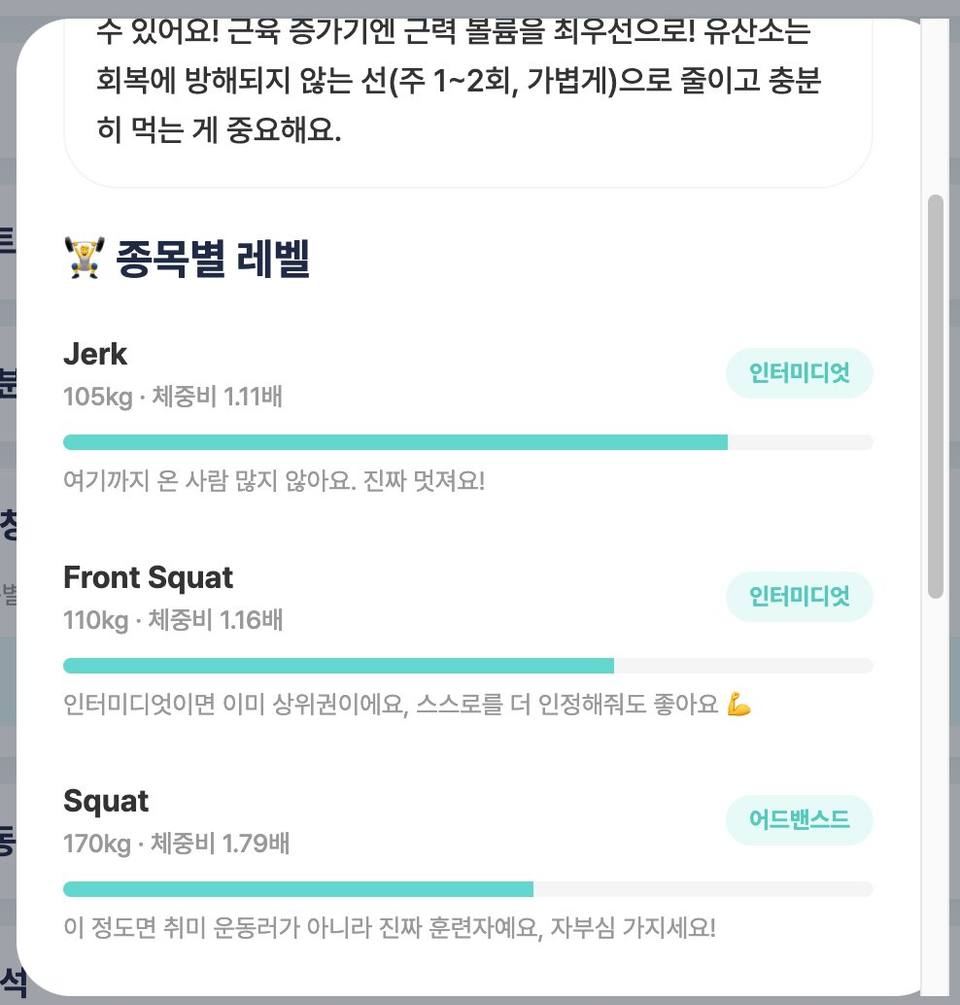This screenshot has width=960, height=1005.
Task: Click the Front Squat 인터미디엇 badge
Action: [x=799, y=597]
